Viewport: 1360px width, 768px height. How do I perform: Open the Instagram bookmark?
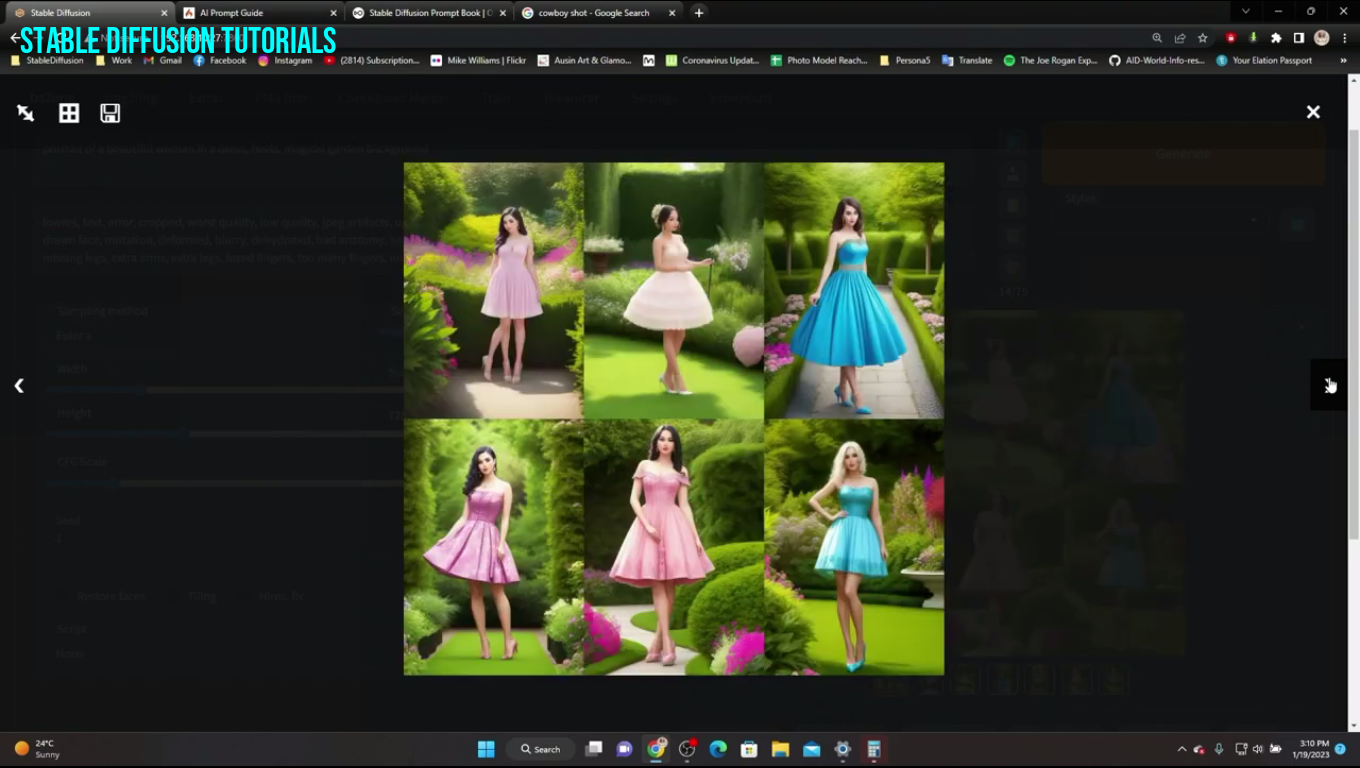286,60
